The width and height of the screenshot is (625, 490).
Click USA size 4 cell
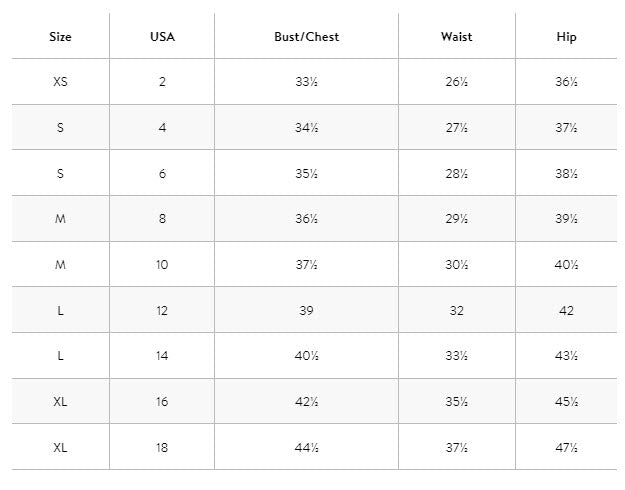tap(162, 128)
